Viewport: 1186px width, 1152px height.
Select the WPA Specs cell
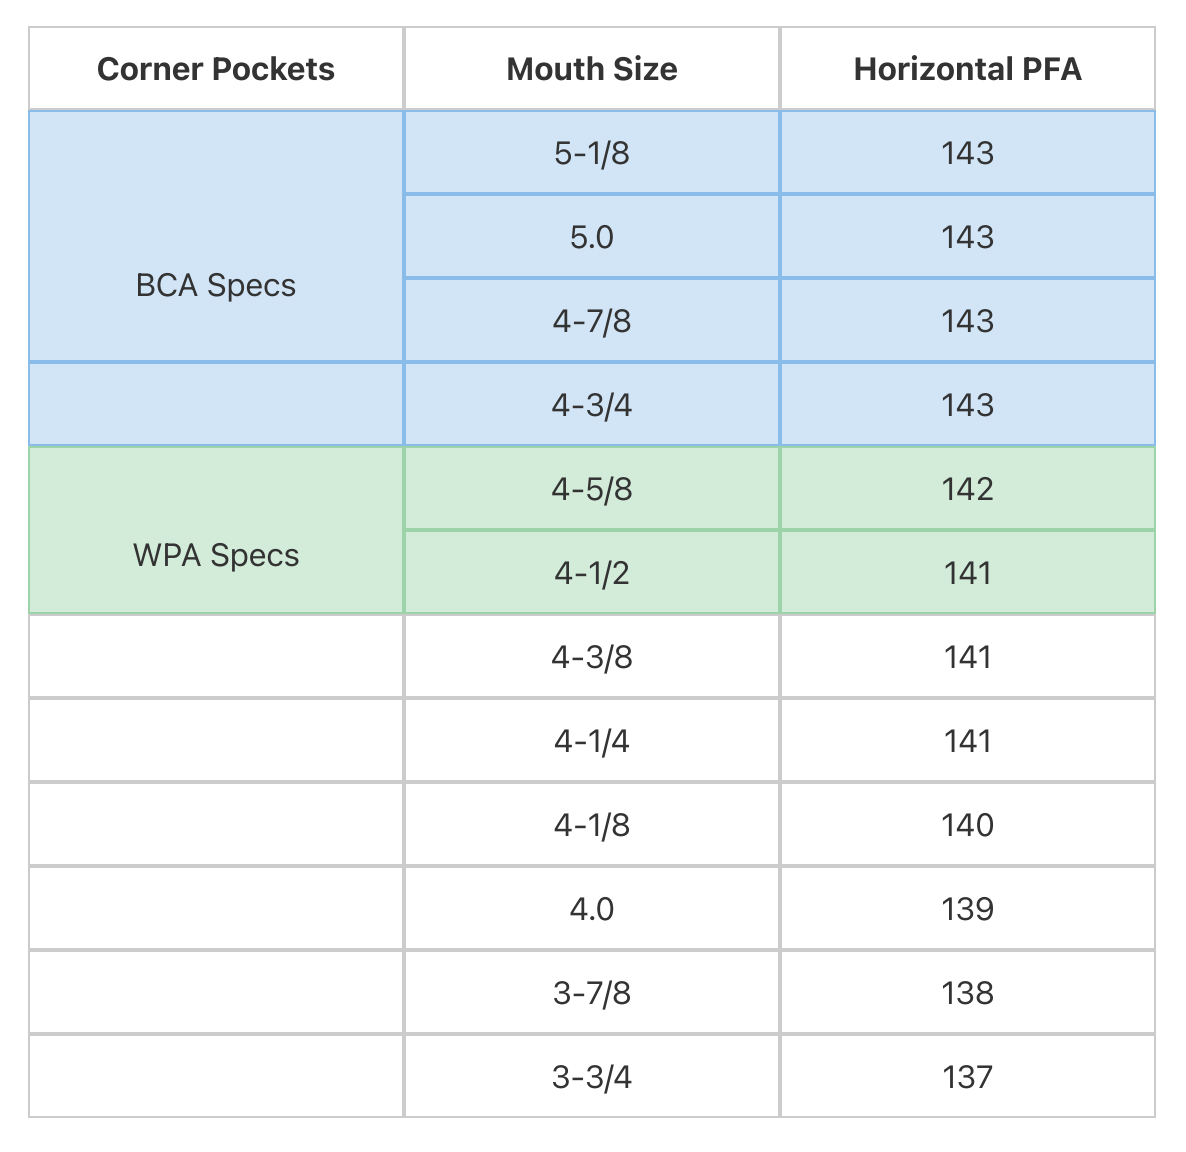[x=216, y=555]
